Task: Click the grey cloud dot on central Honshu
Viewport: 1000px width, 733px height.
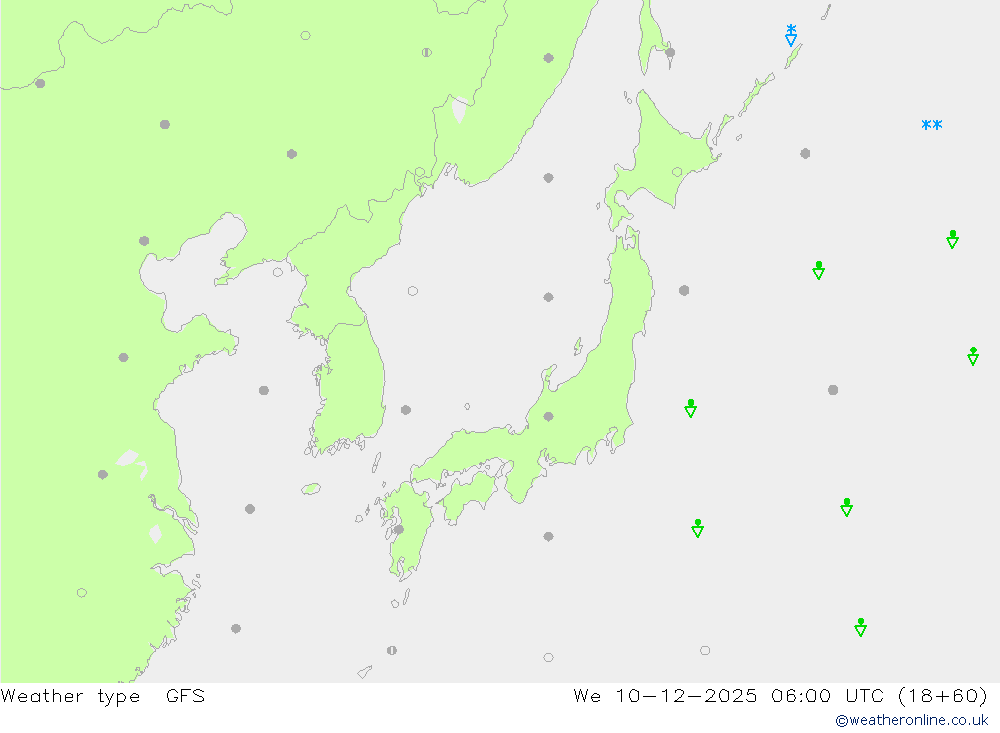Action: (x=548, y=417)
